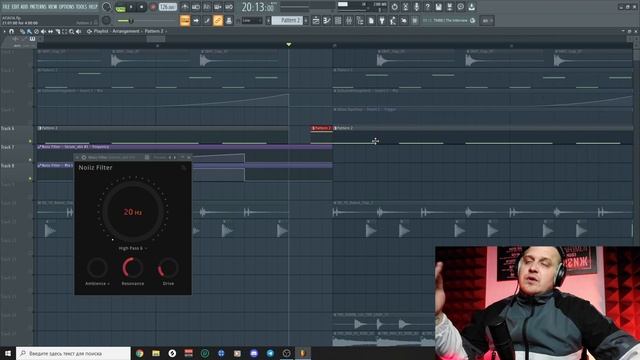Open the Noiiz Filter plugin gear options
640x360 pixels.
(84, 157)
